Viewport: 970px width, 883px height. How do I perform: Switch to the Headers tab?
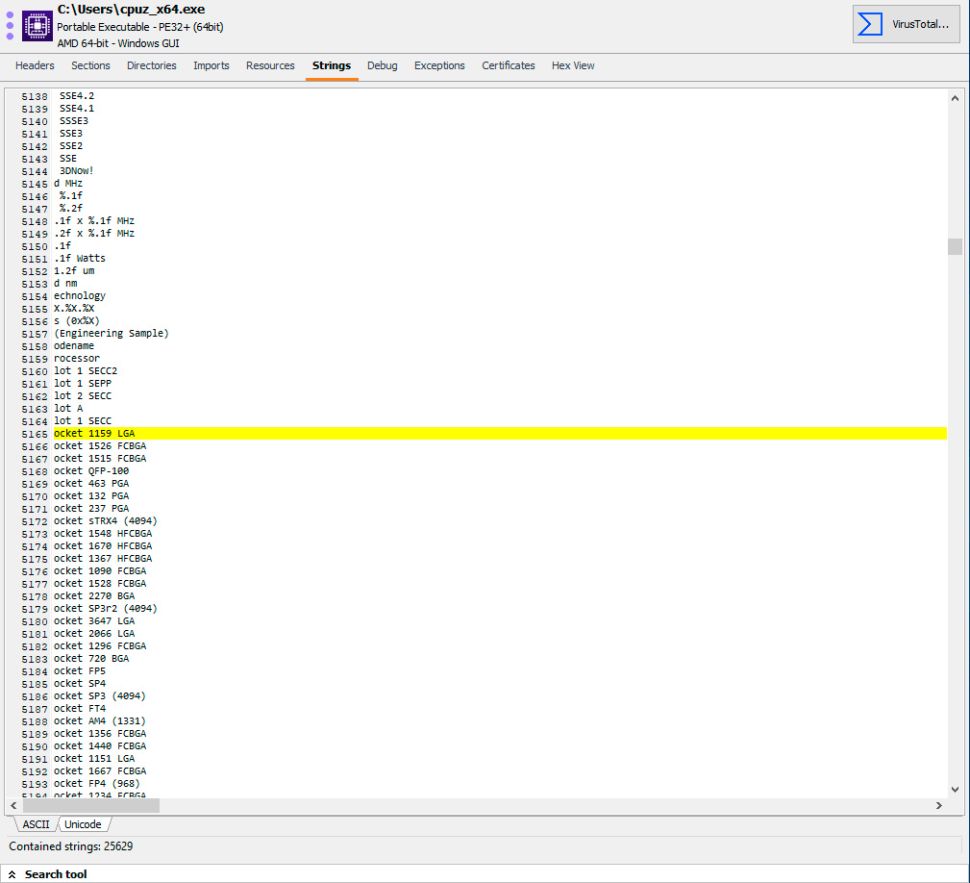tap(35, 66)
